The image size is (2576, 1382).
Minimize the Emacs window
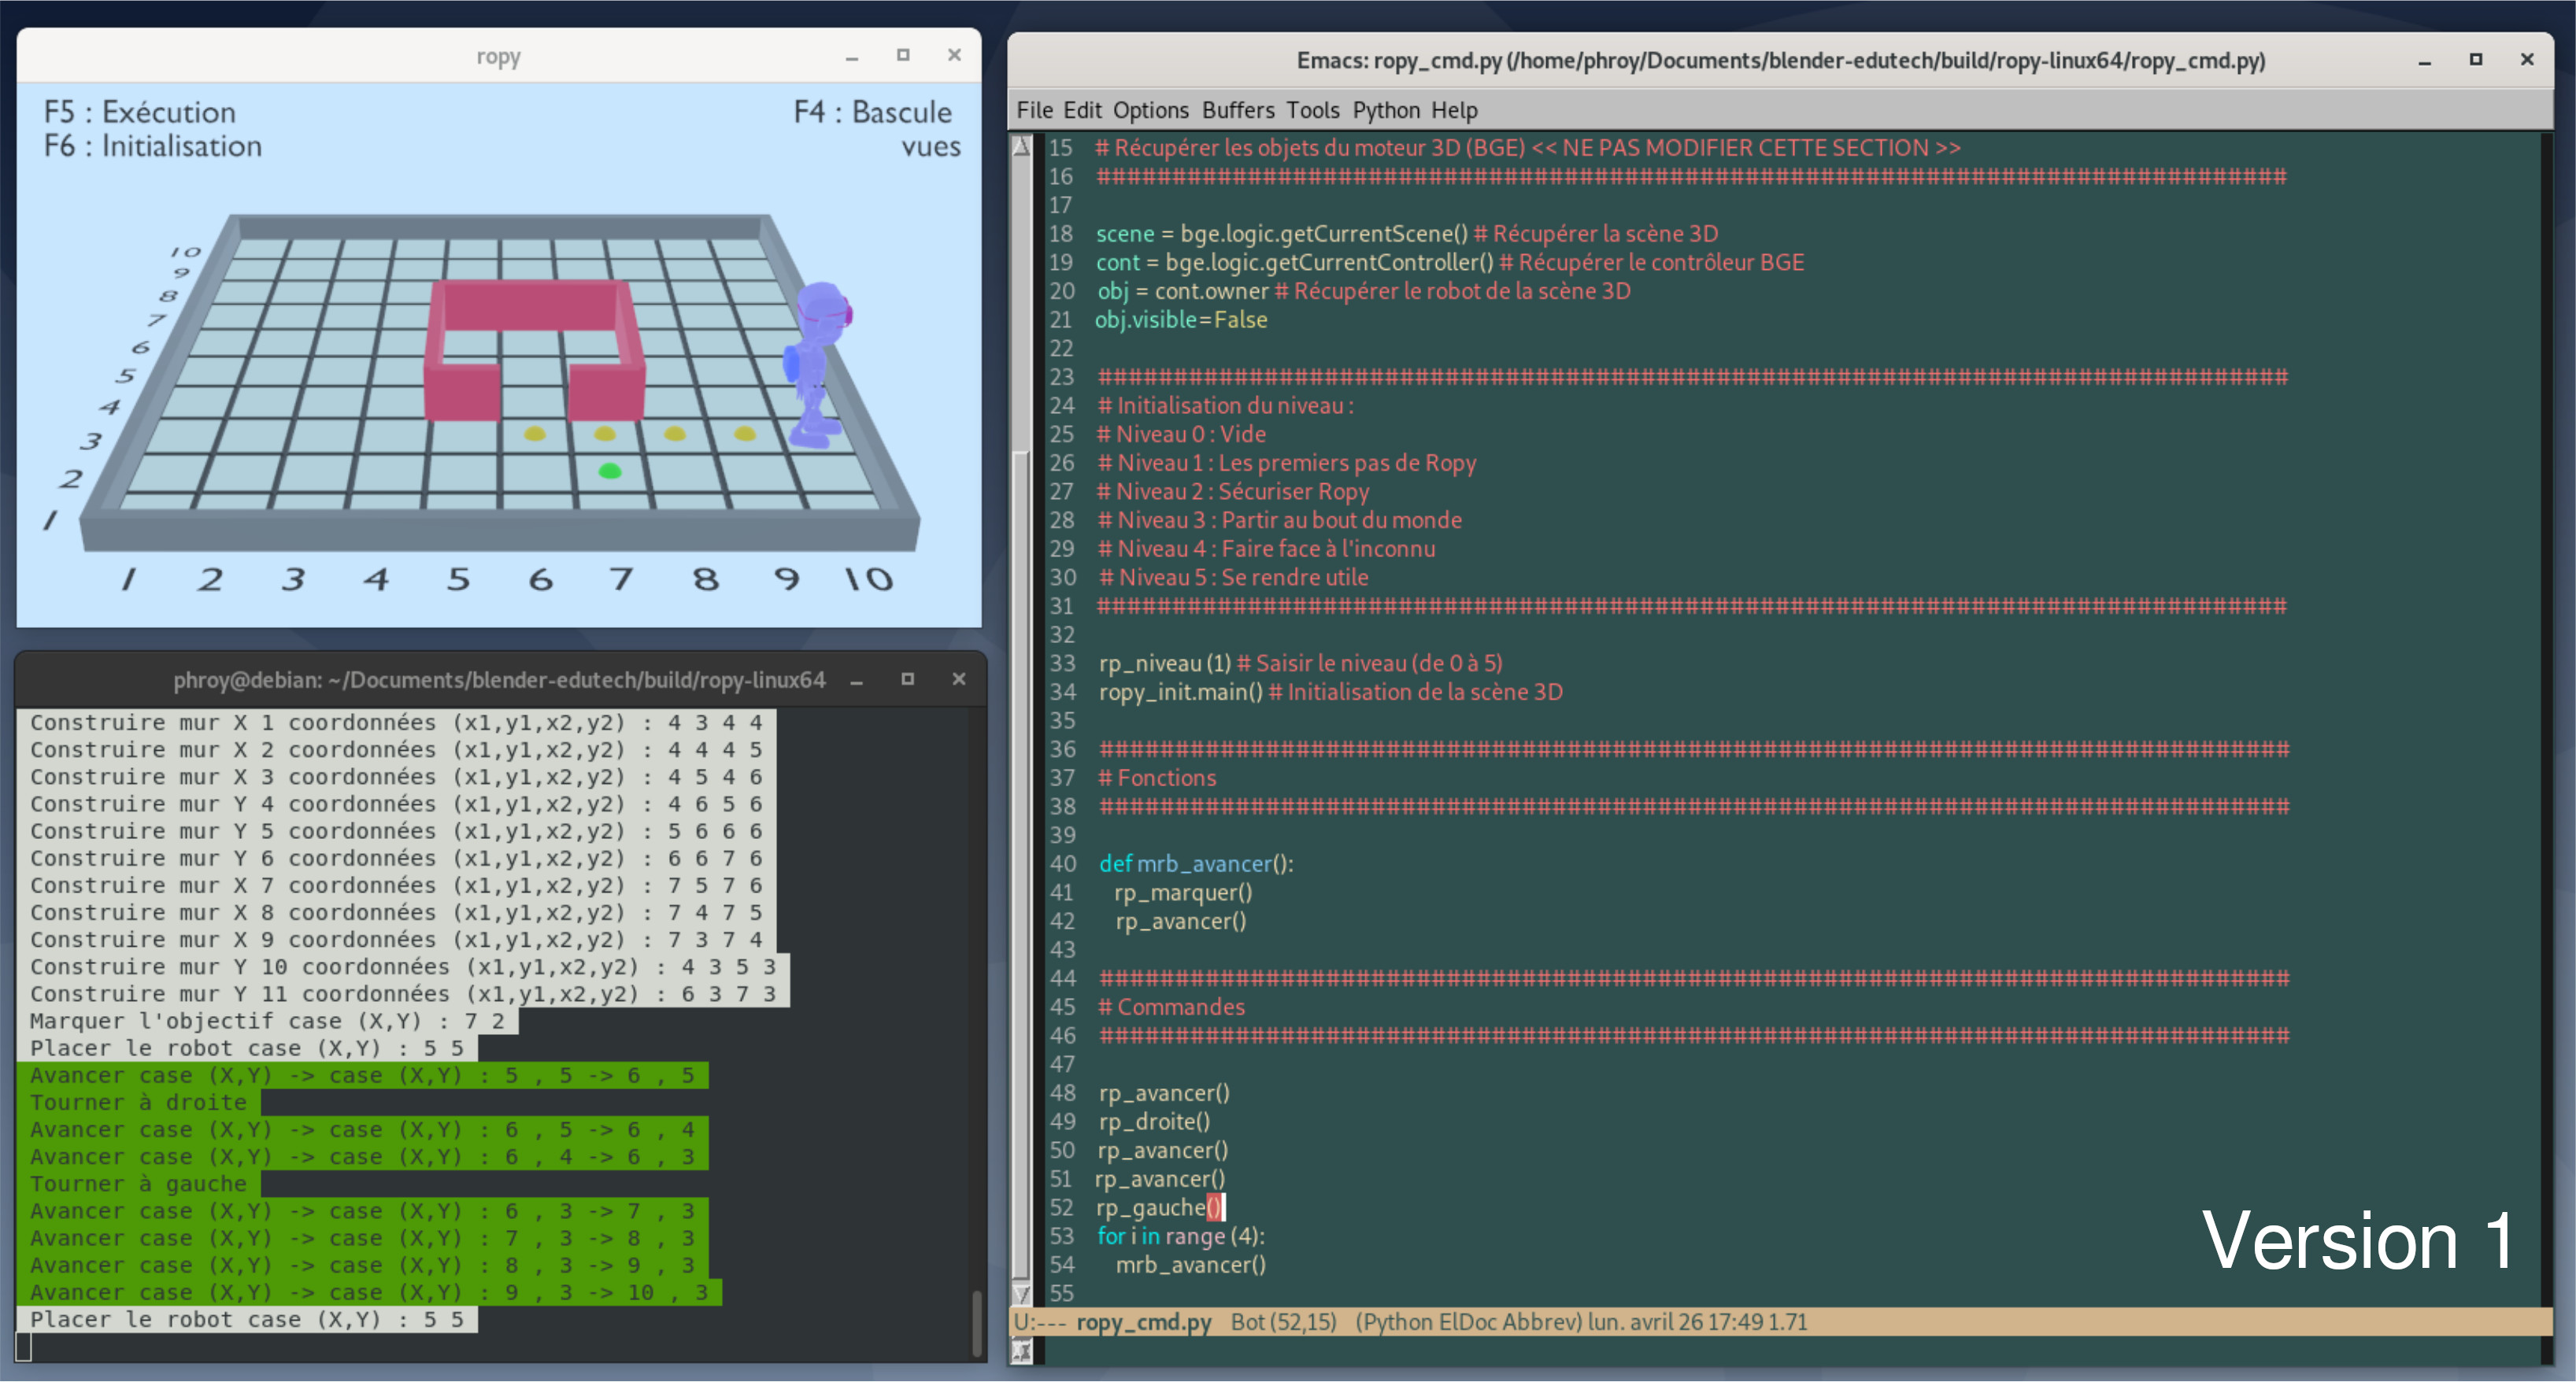pyautogui.click(x=2424, y=61)
